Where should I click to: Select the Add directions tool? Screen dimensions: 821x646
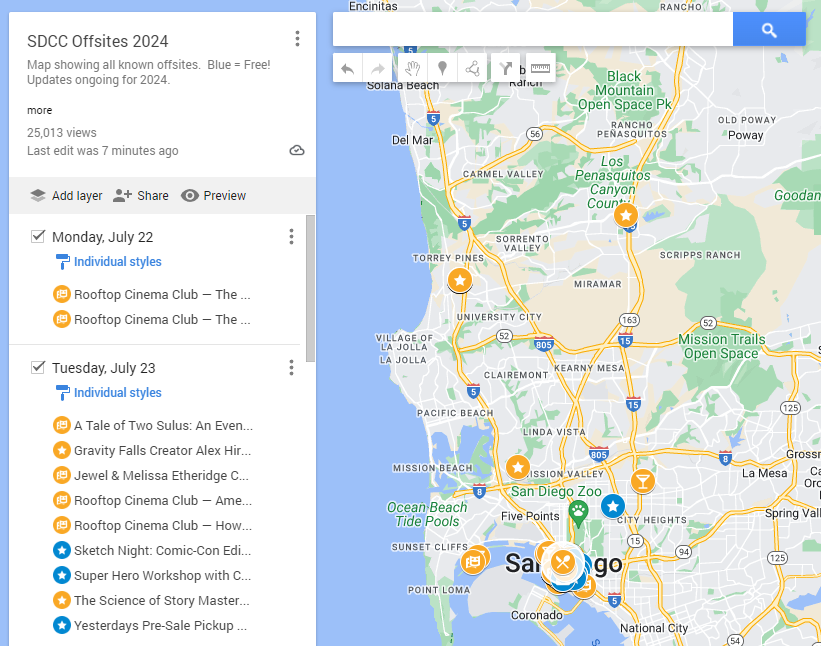point(507,68)
